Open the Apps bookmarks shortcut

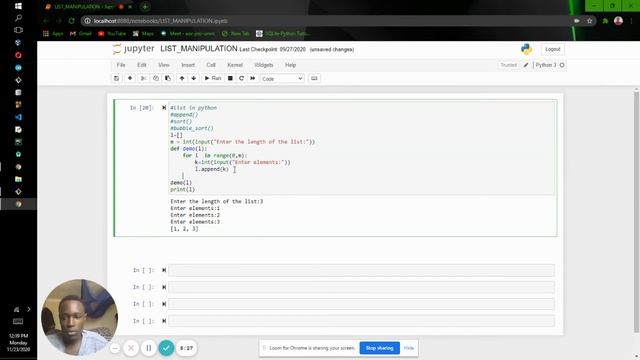[x=53, y=33]
